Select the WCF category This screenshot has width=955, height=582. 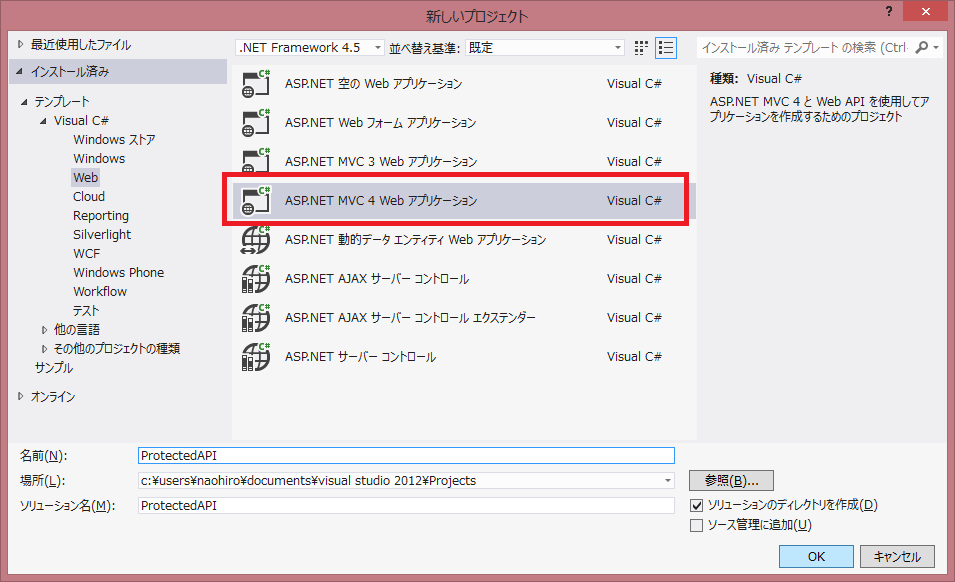pyautogui.click(x=86, y=253)
